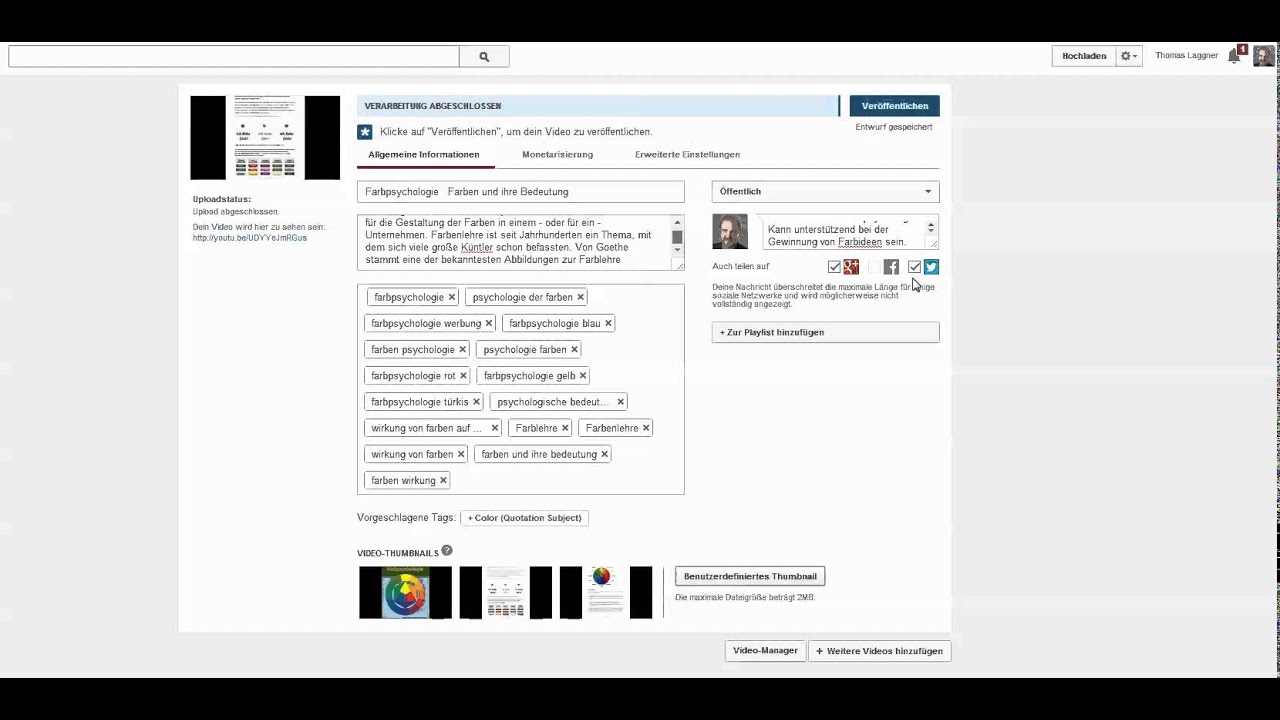Click the share message stepper arrows

coord(931,228)
